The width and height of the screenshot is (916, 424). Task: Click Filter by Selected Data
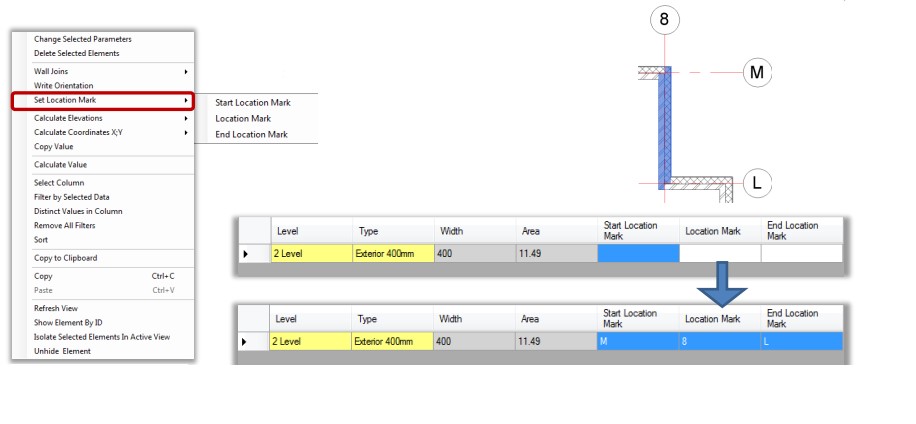pos(71,197)
